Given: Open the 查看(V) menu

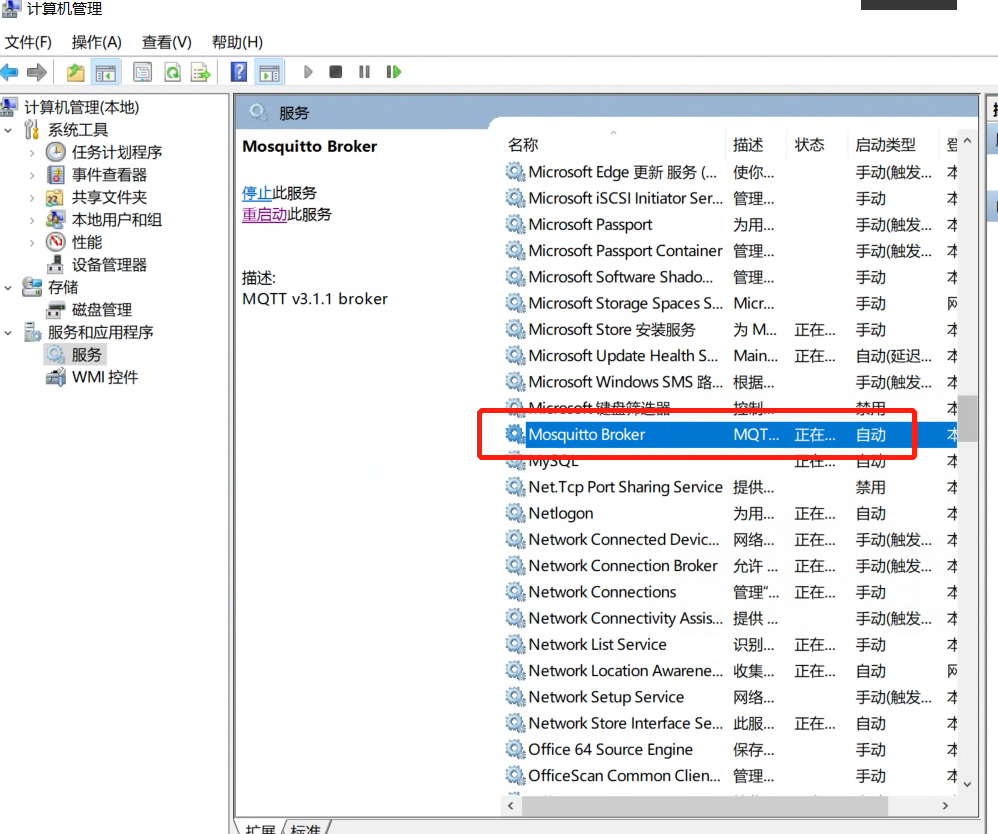Looking at the screenshot, I should pos(165,42).
